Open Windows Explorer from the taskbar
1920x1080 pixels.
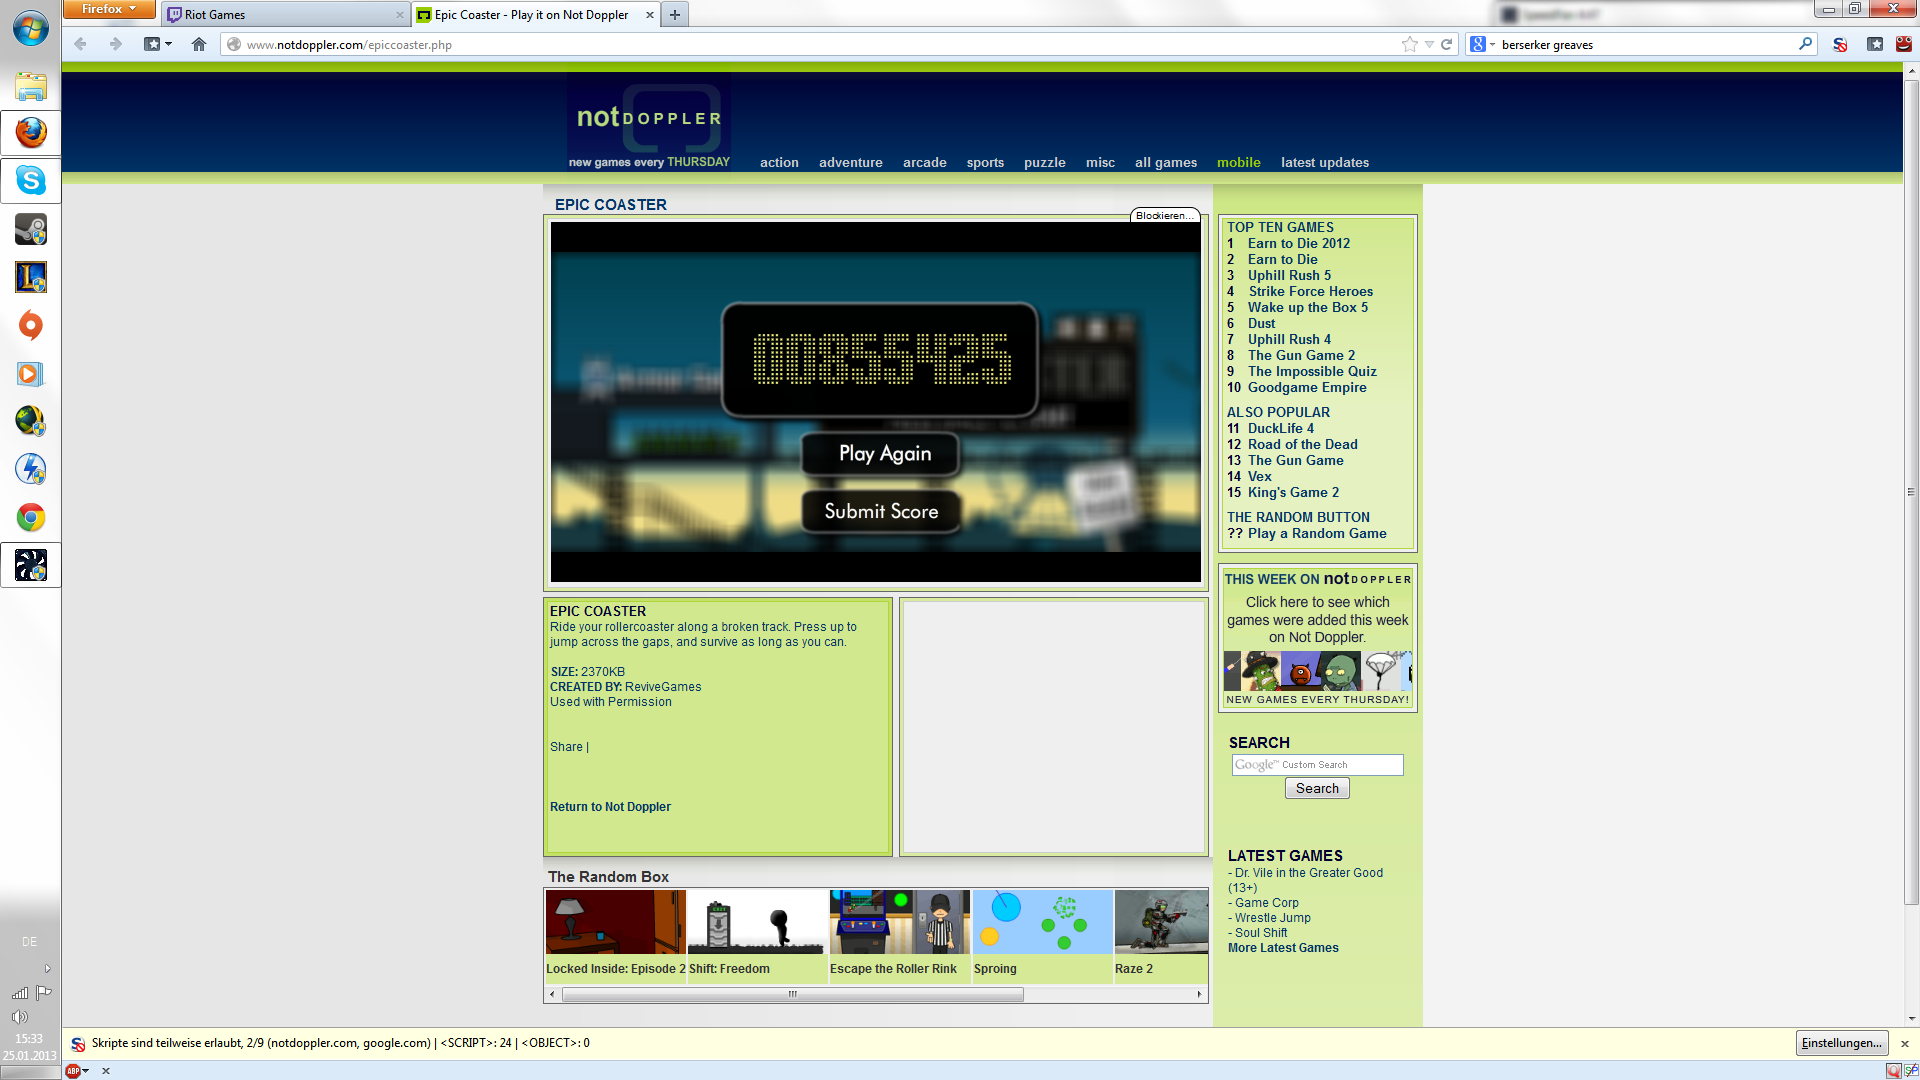point(30,87)
